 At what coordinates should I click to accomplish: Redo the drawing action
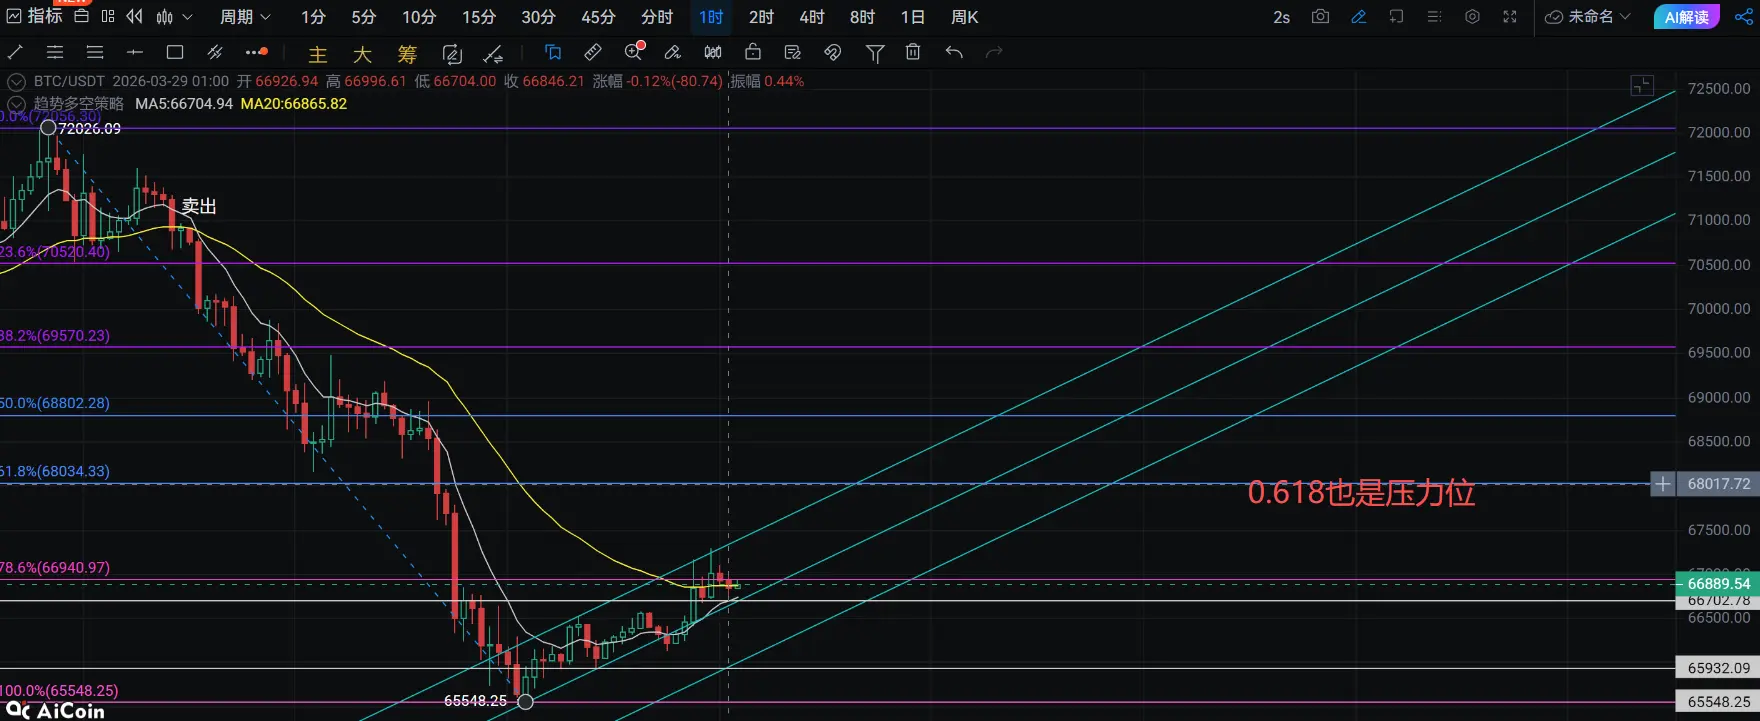(x=994, y=52)
